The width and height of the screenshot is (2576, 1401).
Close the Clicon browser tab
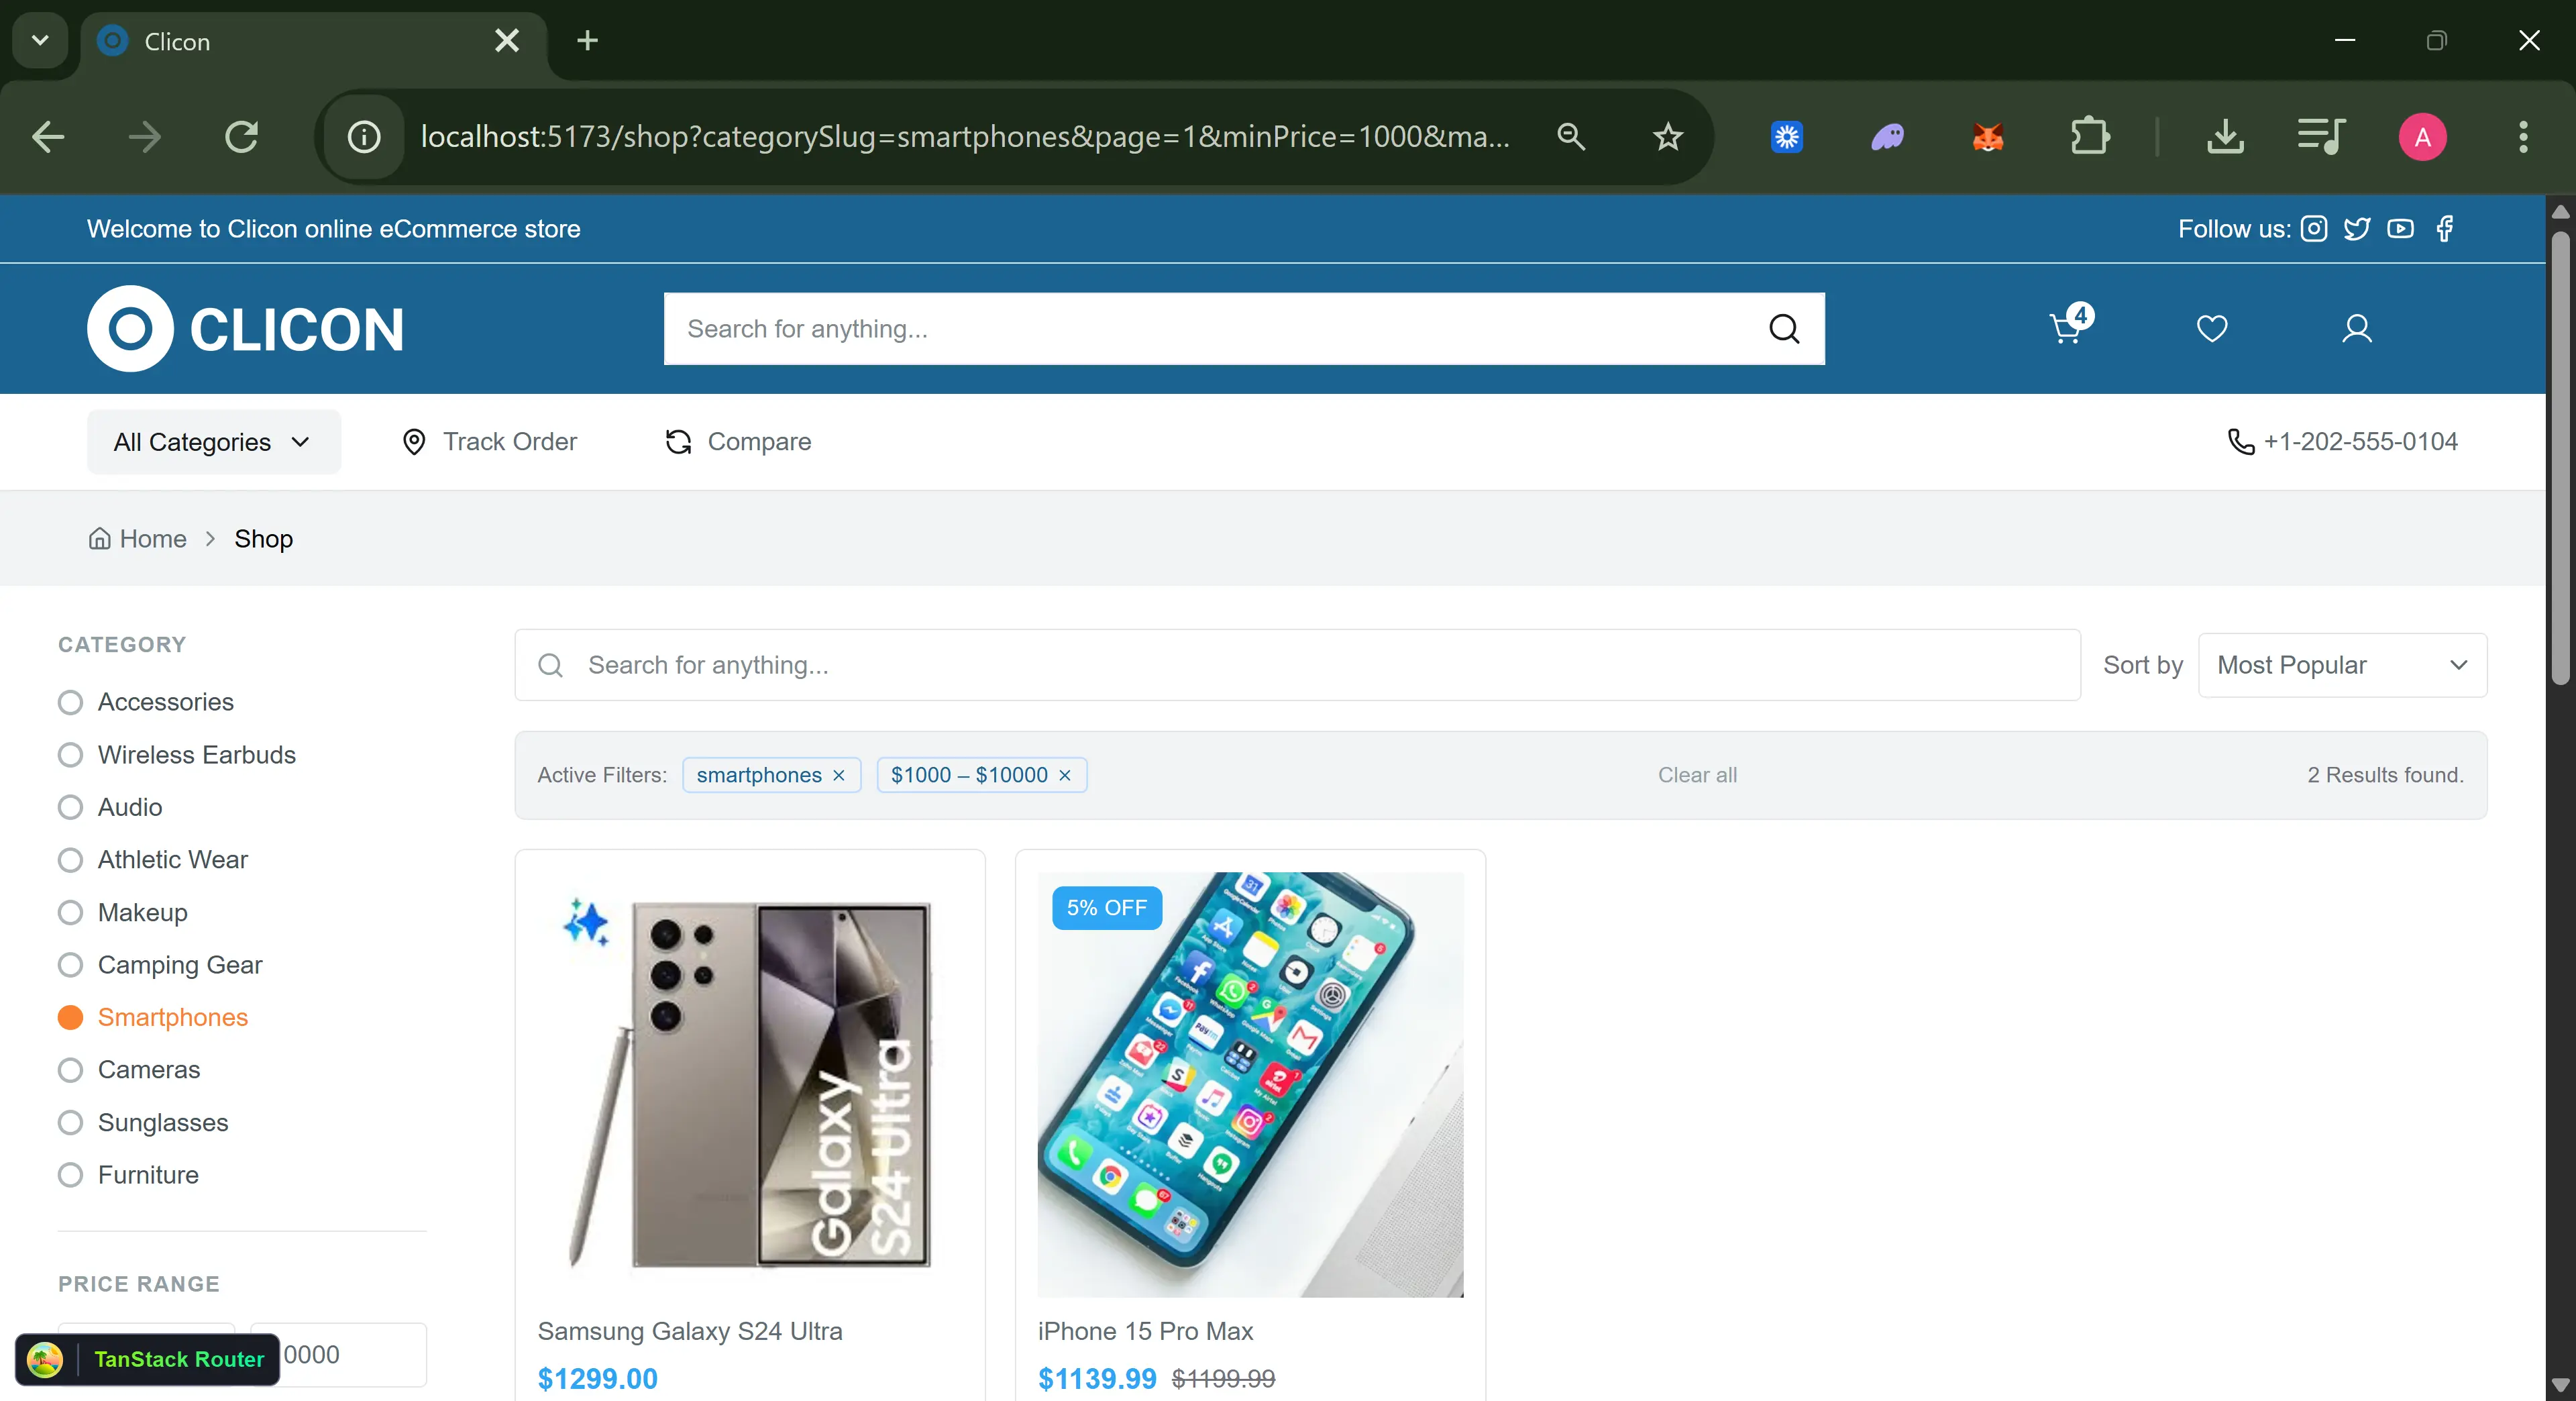[x=507, y=41]
